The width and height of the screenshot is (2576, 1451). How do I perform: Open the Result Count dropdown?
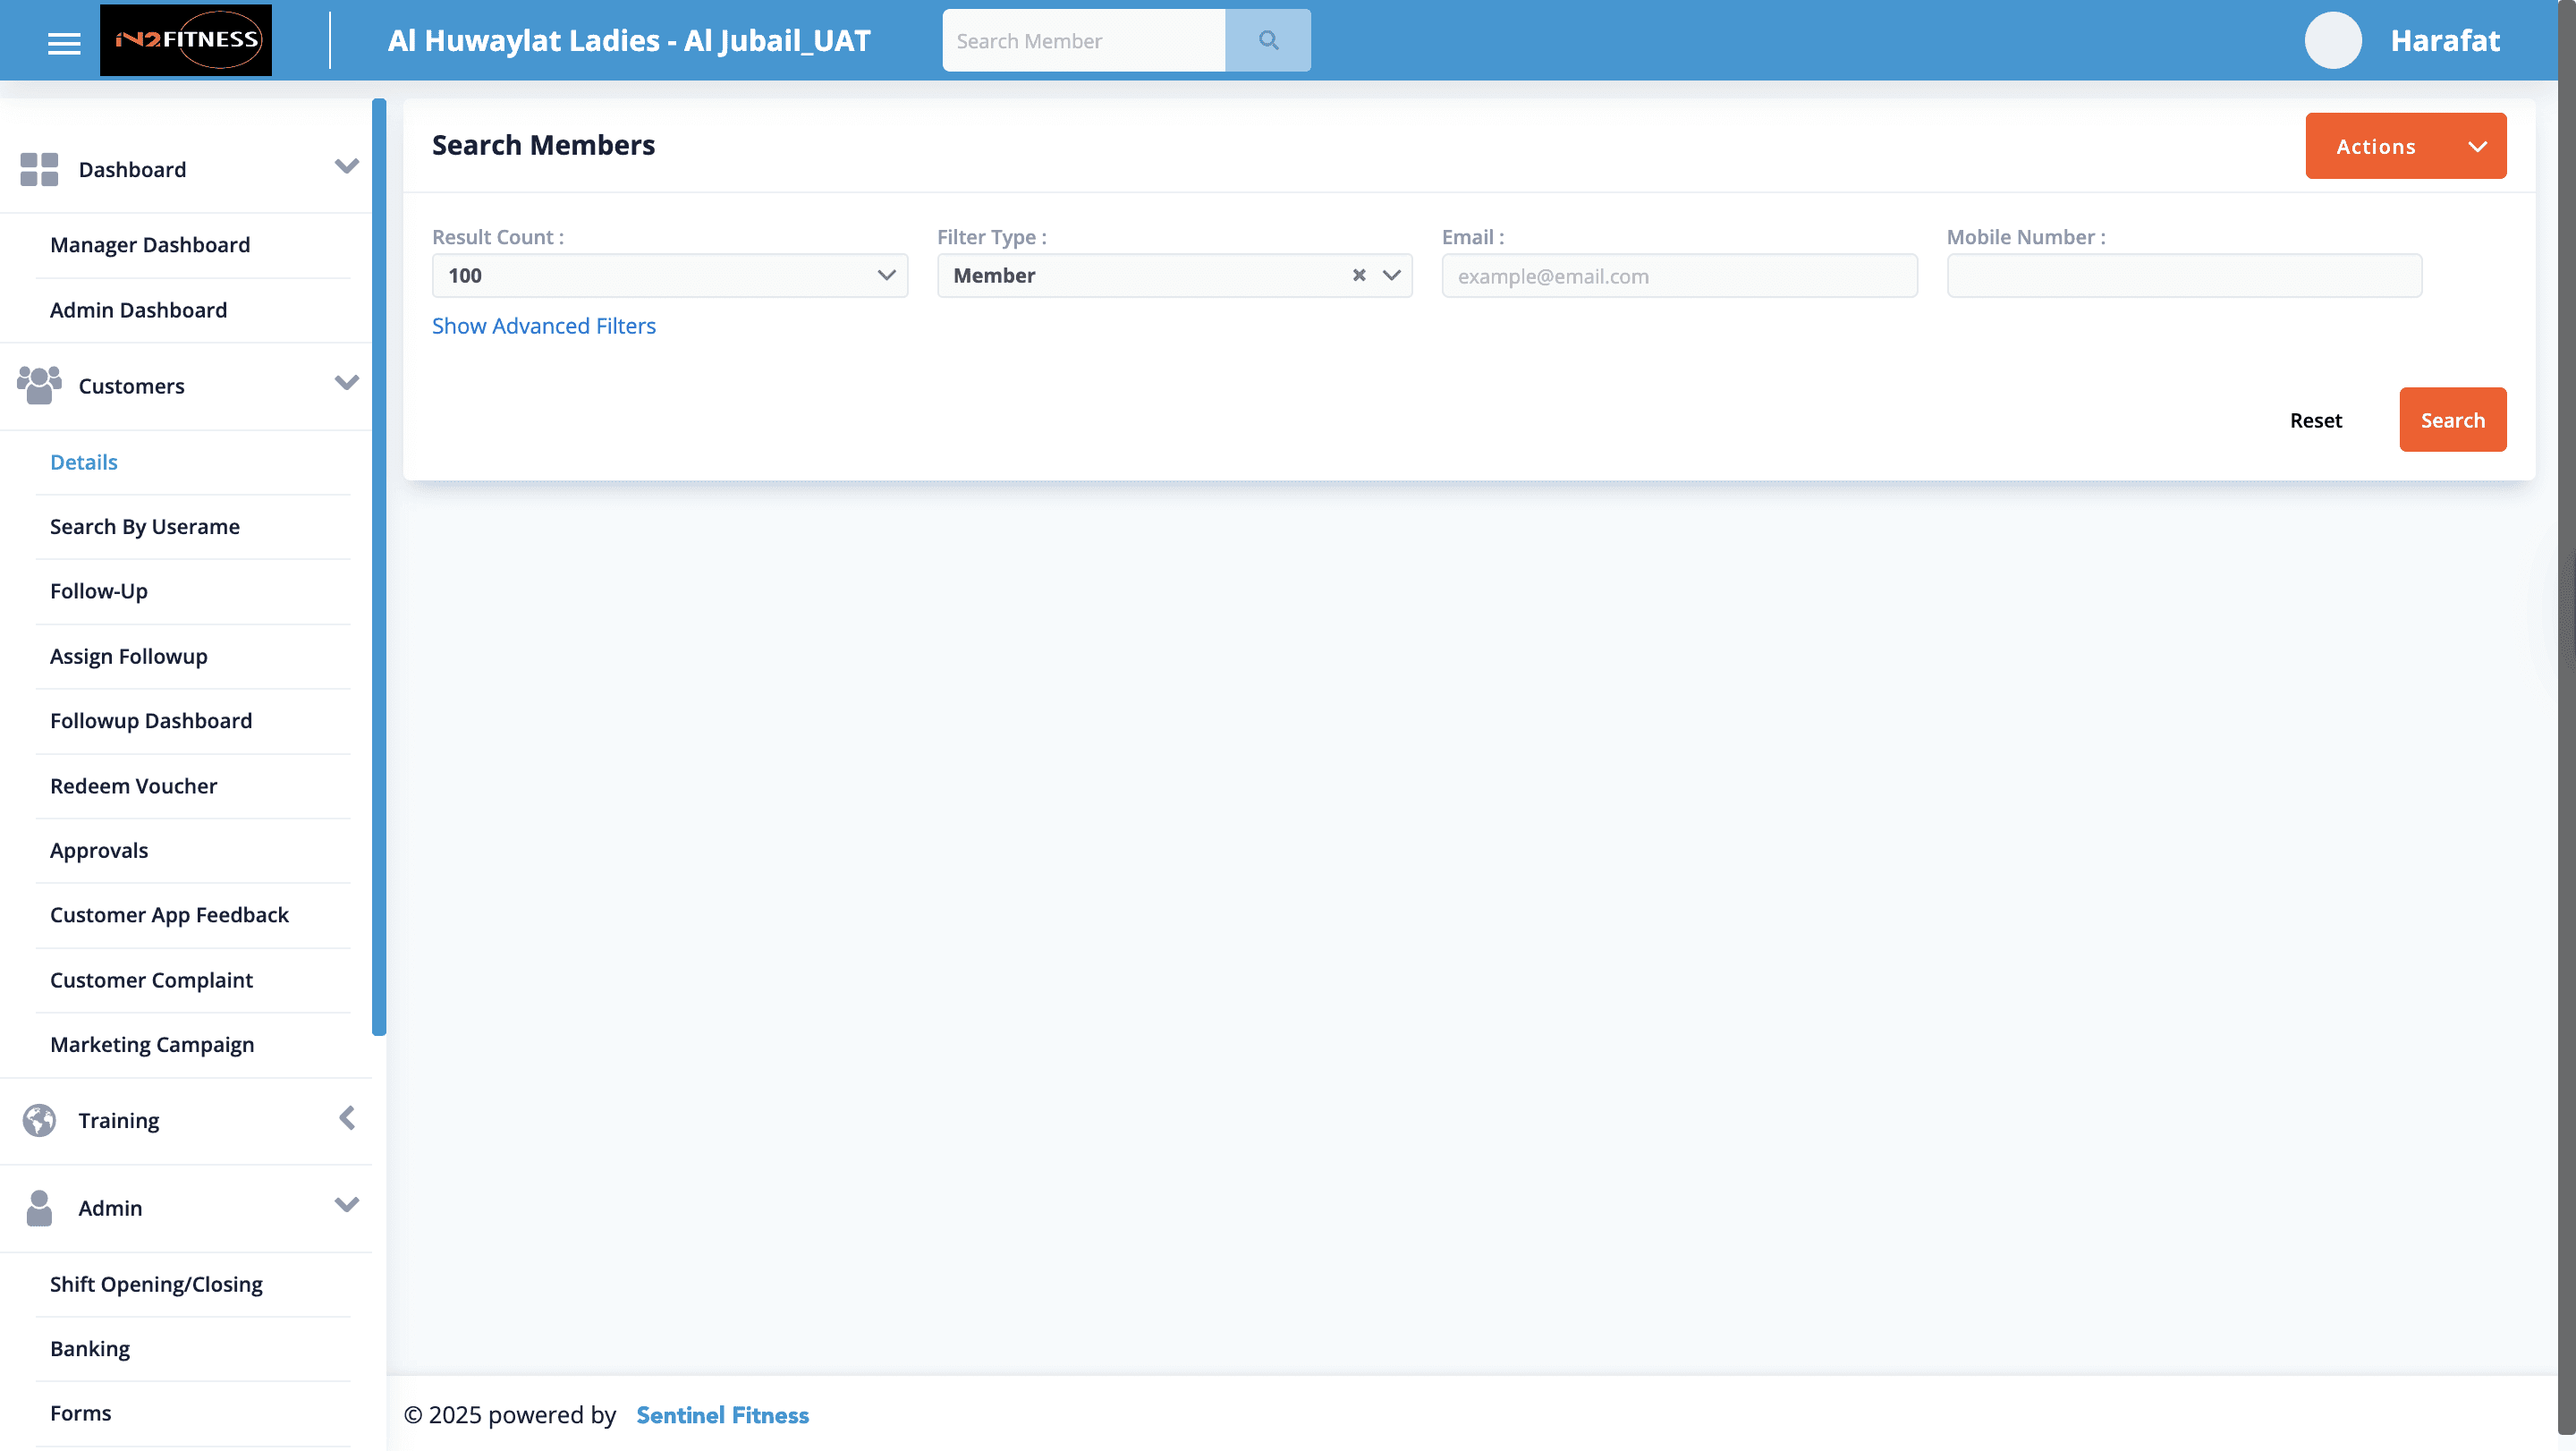pyautogui.click(x=669, y=275)
